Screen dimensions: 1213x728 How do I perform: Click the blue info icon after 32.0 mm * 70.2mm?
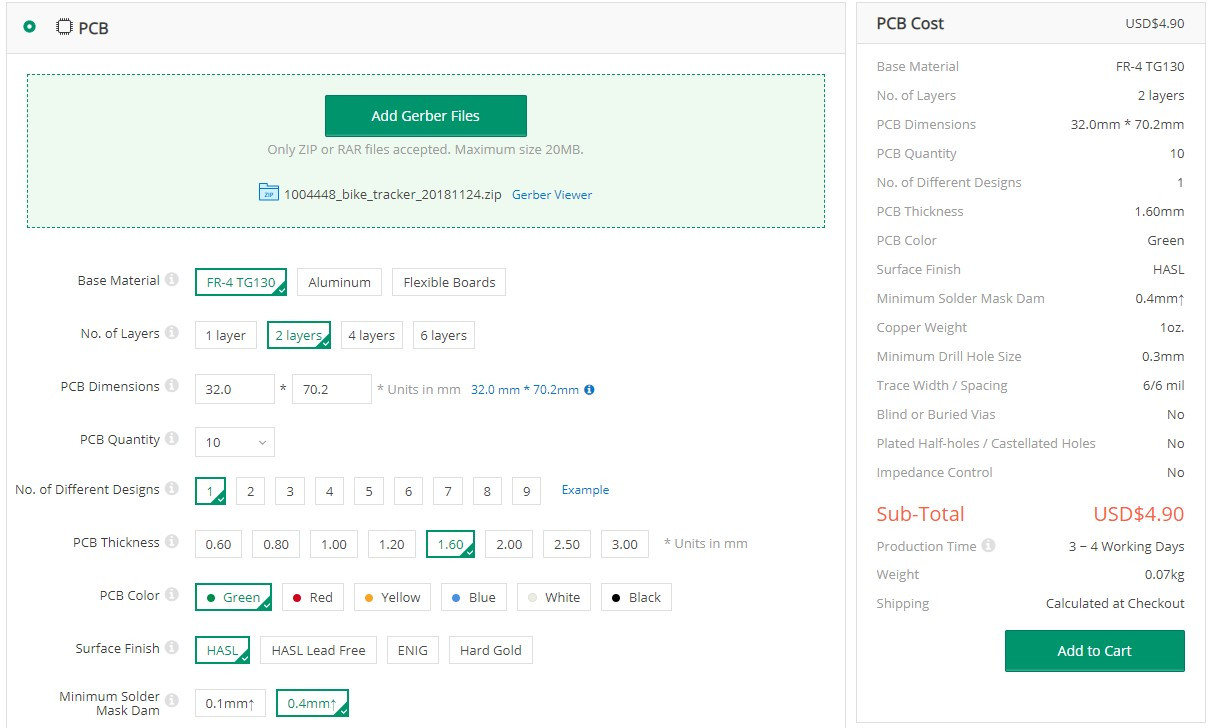587,389
